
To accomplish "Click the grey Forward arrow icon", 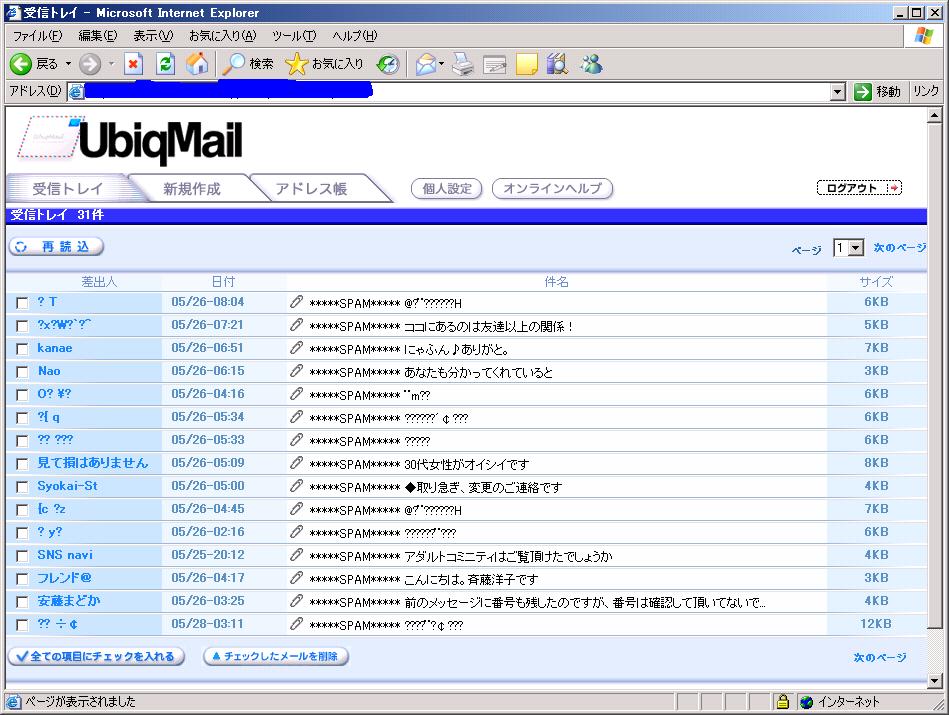I will click(90, 64).
